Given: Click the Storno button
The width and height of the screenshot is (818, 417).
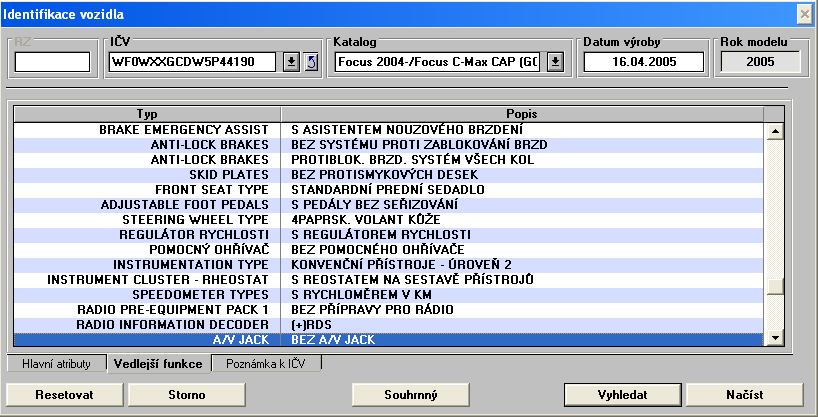Looking at the screenshot, I should coord(180,395).
